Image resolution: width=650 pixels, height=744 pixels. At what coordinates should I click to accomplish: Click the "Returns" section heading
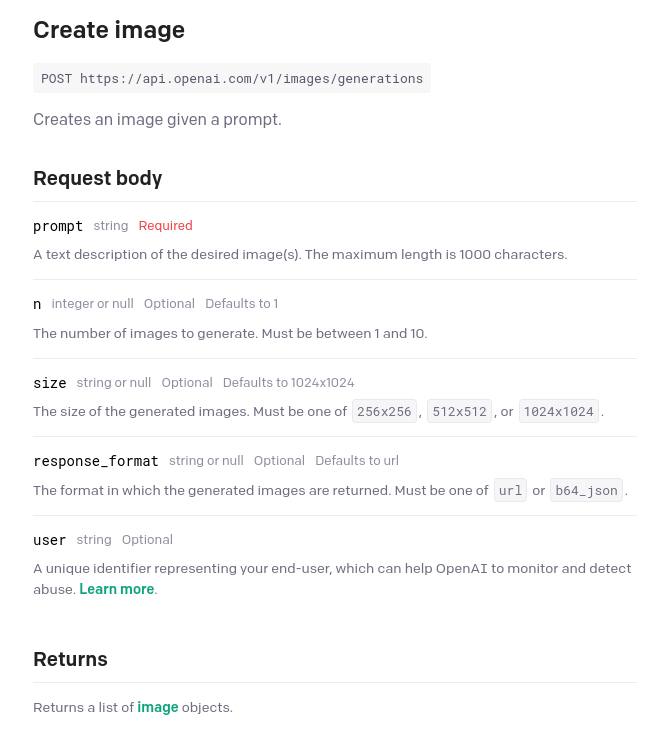[70, 659]
